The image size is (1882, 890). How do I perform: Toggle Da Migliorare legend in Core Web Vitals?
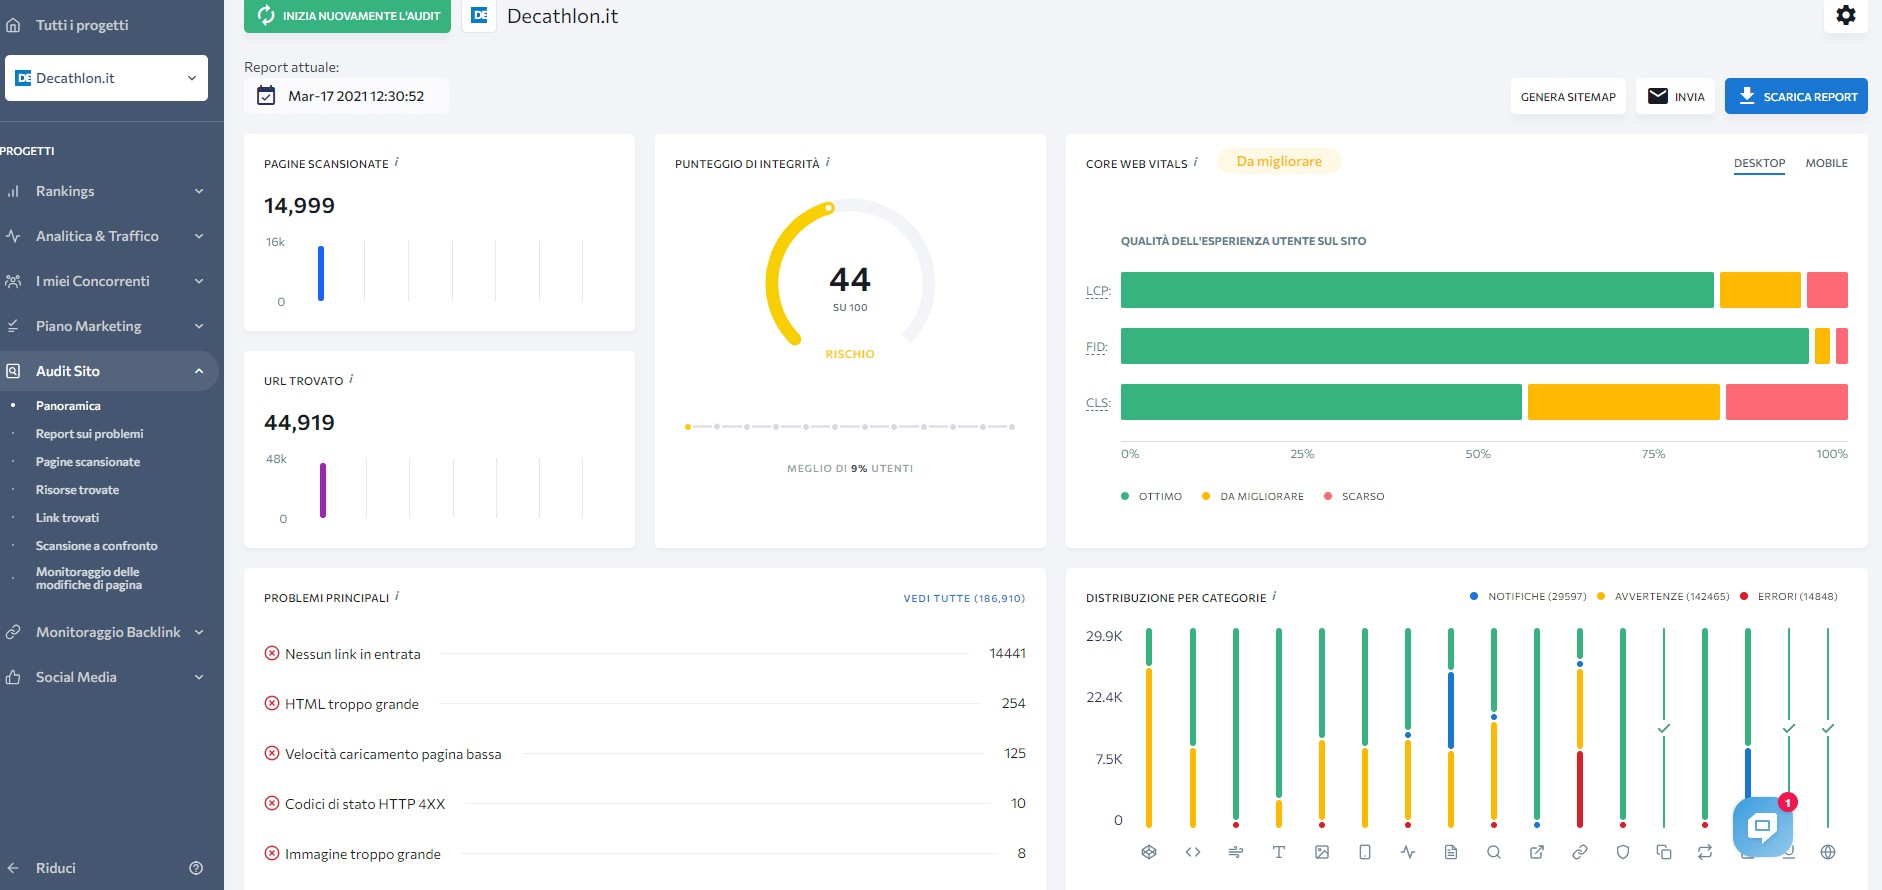(x=1253, y=496)
